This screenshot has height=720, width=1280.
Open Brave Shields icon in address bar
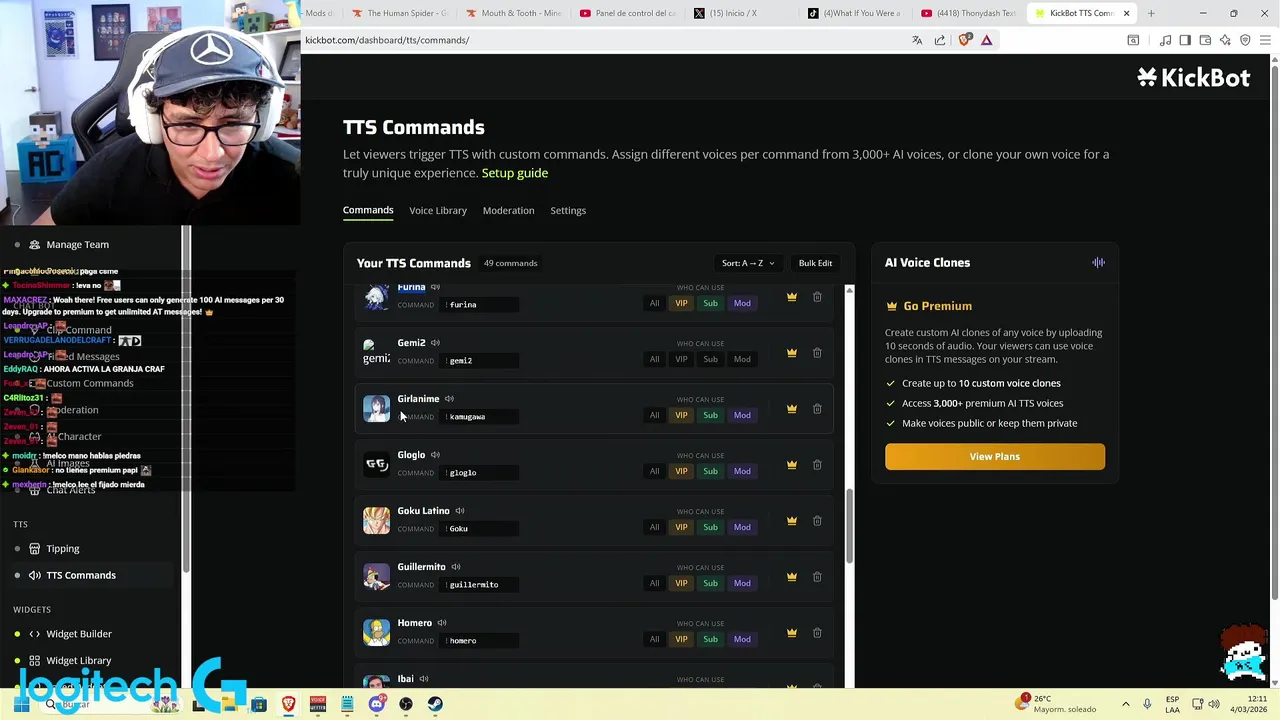964,40
